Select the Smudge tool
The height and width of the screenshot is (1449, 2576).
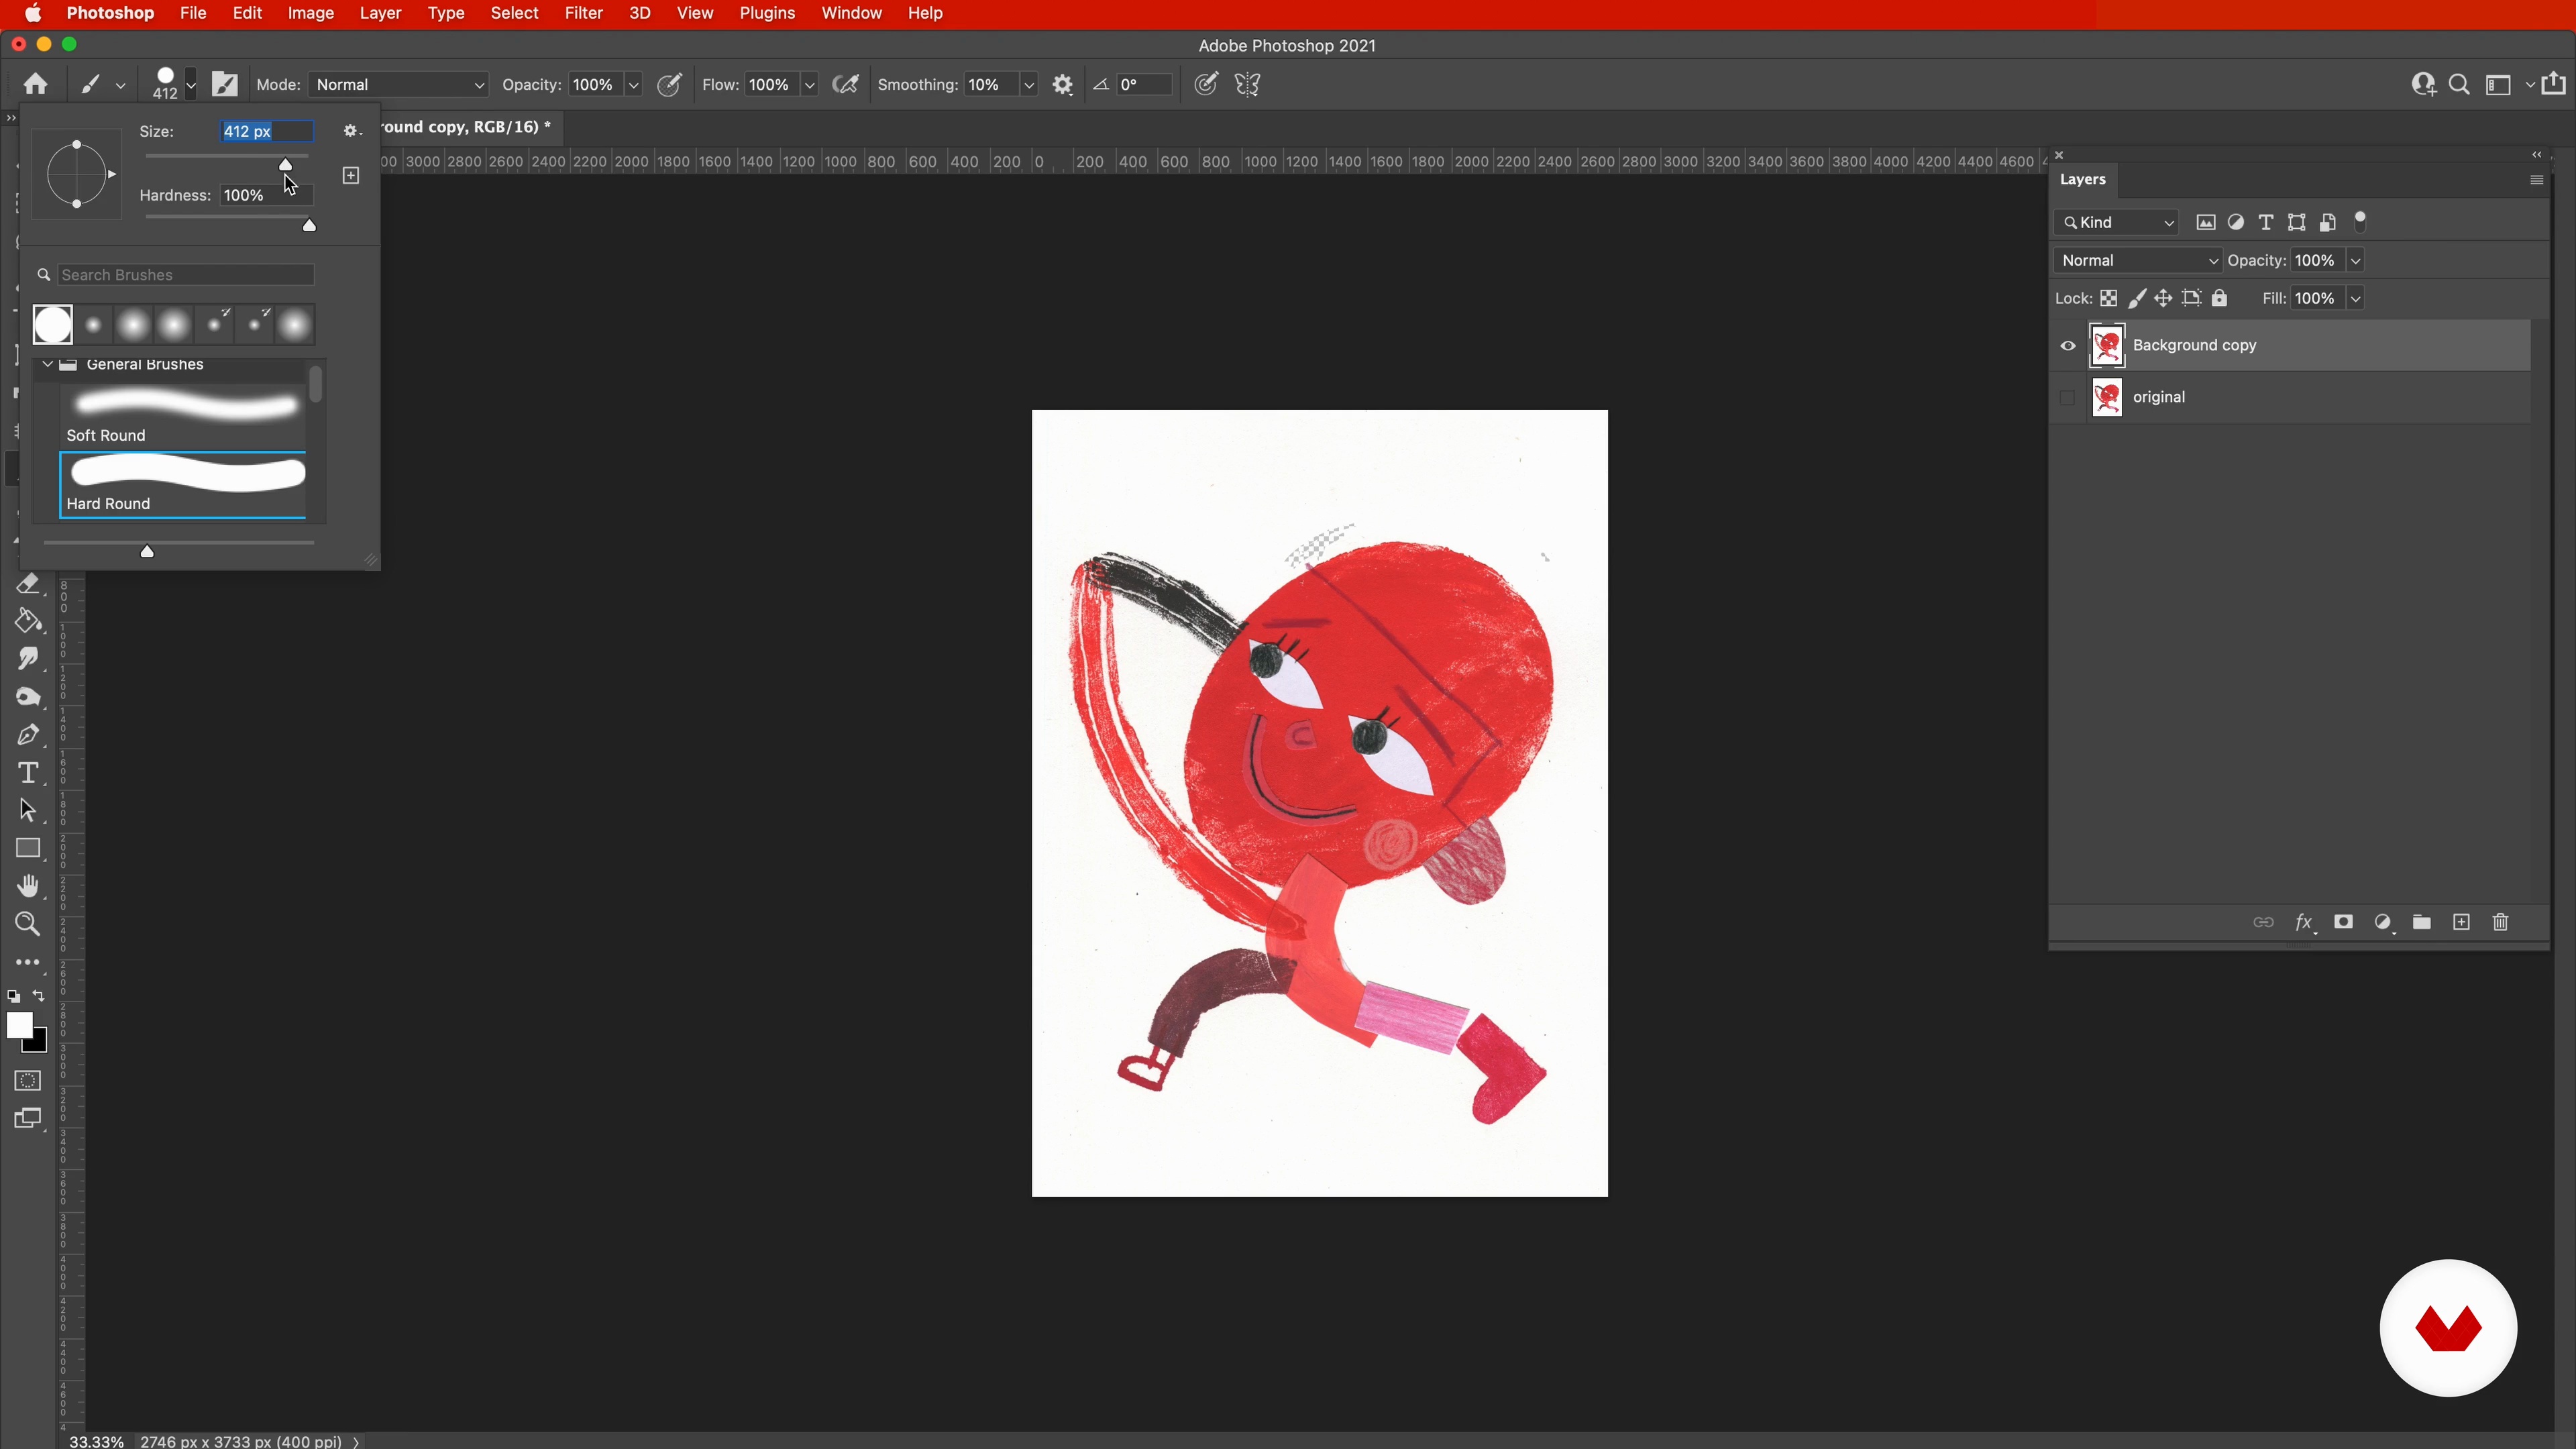click(x=28, y=659)
